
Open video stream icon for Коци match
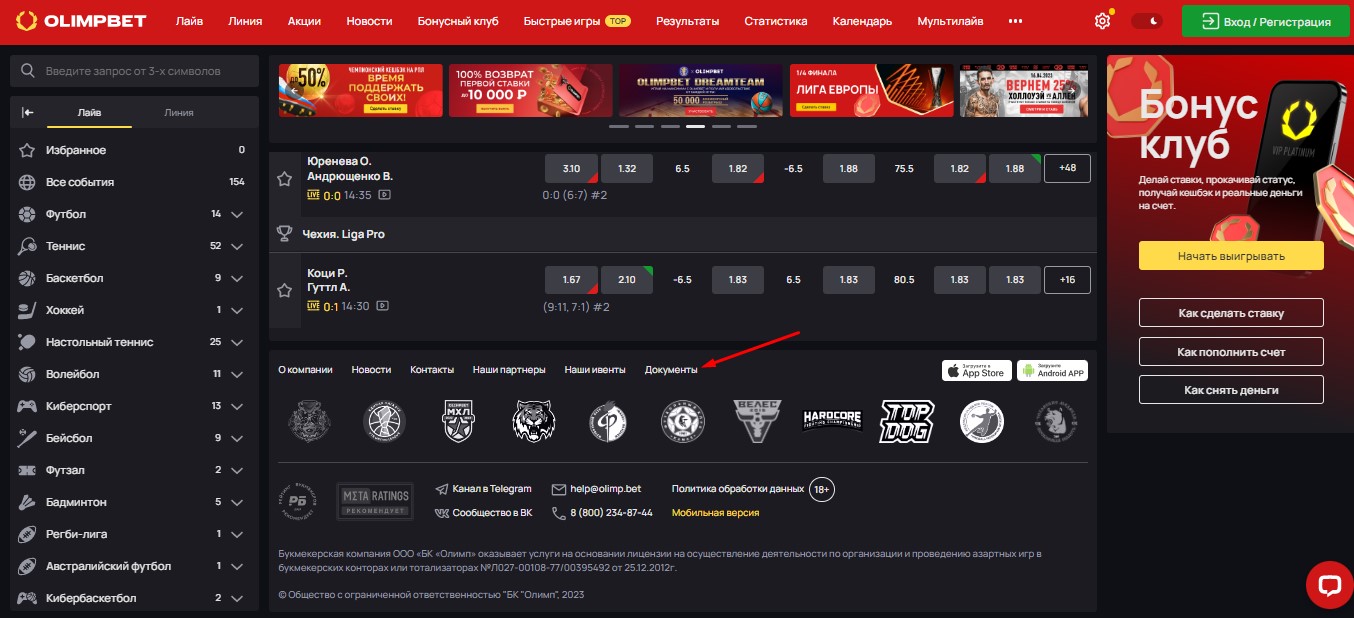(x=383, y=306)
